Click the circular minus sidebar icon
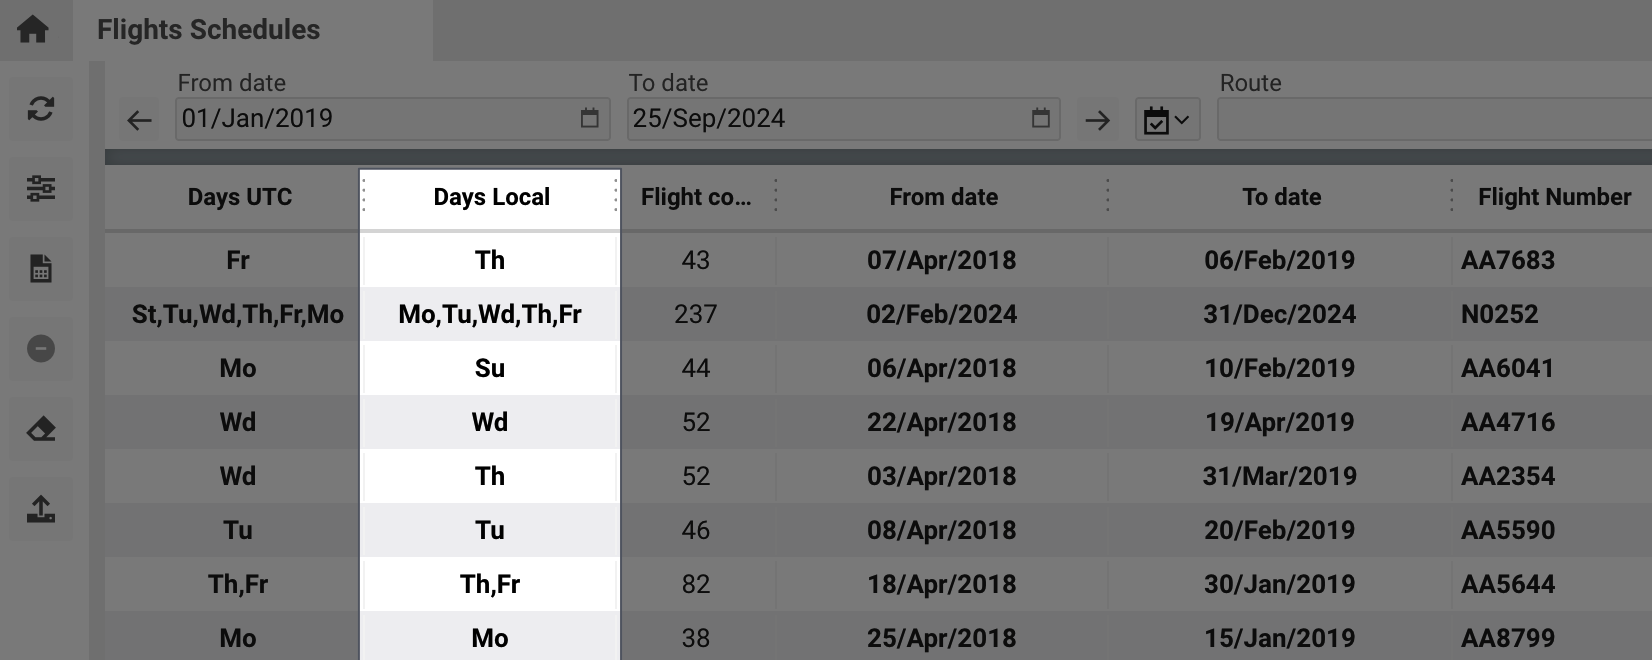1652x660 pixels. click(41, 348)
